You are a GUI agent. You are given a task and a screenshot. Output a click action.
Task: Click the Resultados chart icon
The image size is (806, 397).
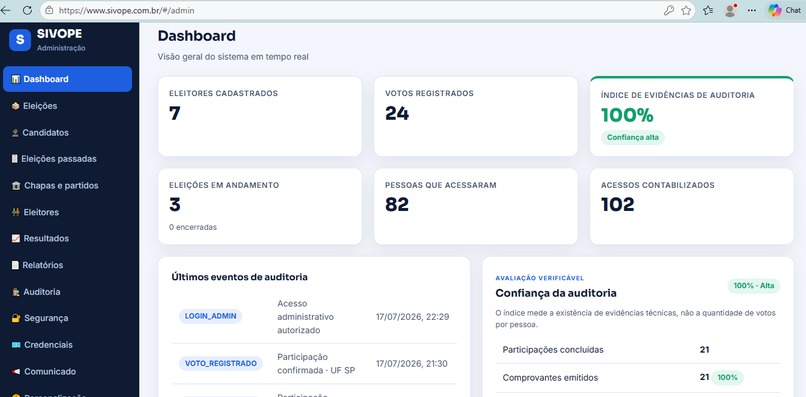click(x=16, y=239)
